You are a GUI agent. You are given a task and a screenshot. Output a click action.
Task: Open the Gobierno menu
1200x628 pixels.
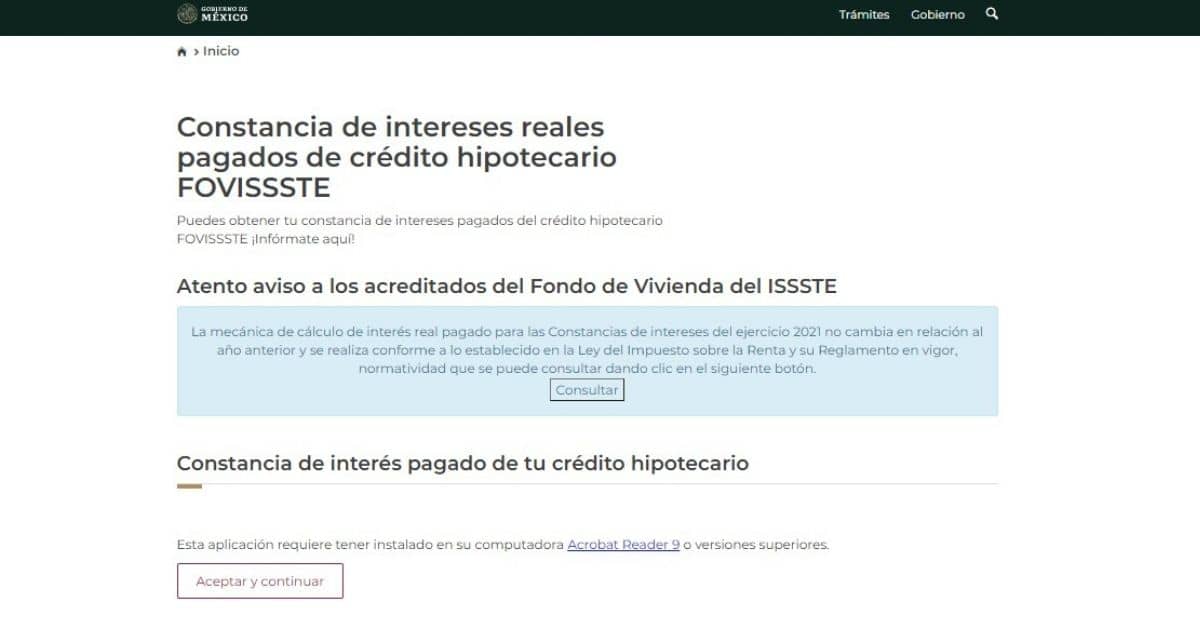[938, 15]
